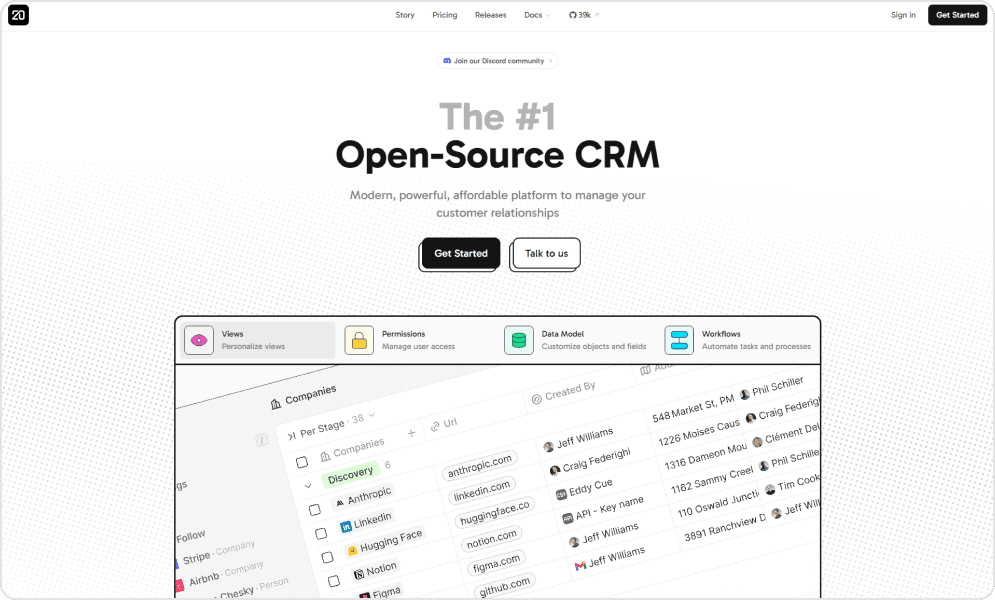Screen dimensions: 995x600
Task: Collapse the Discovery group chevron
Action: pyautogui.click(x=308, y=486)
